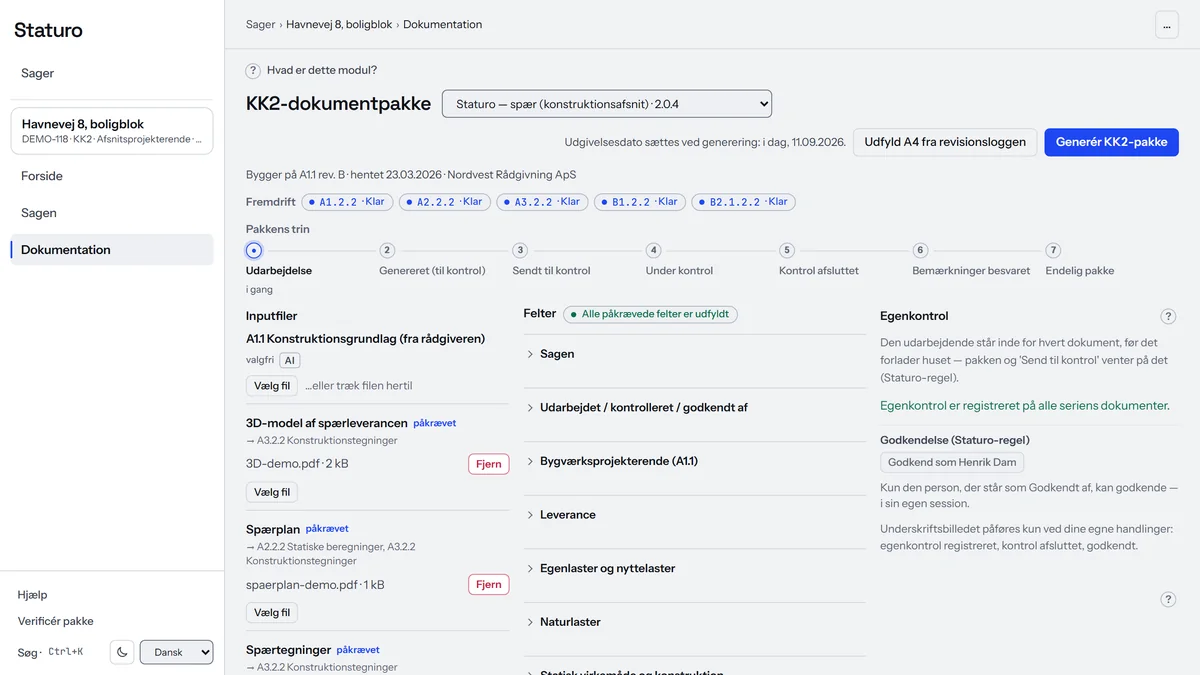Select step 4 Under kontrol
Viewport: 1200px width, 675px height.
tap(653, 251)
